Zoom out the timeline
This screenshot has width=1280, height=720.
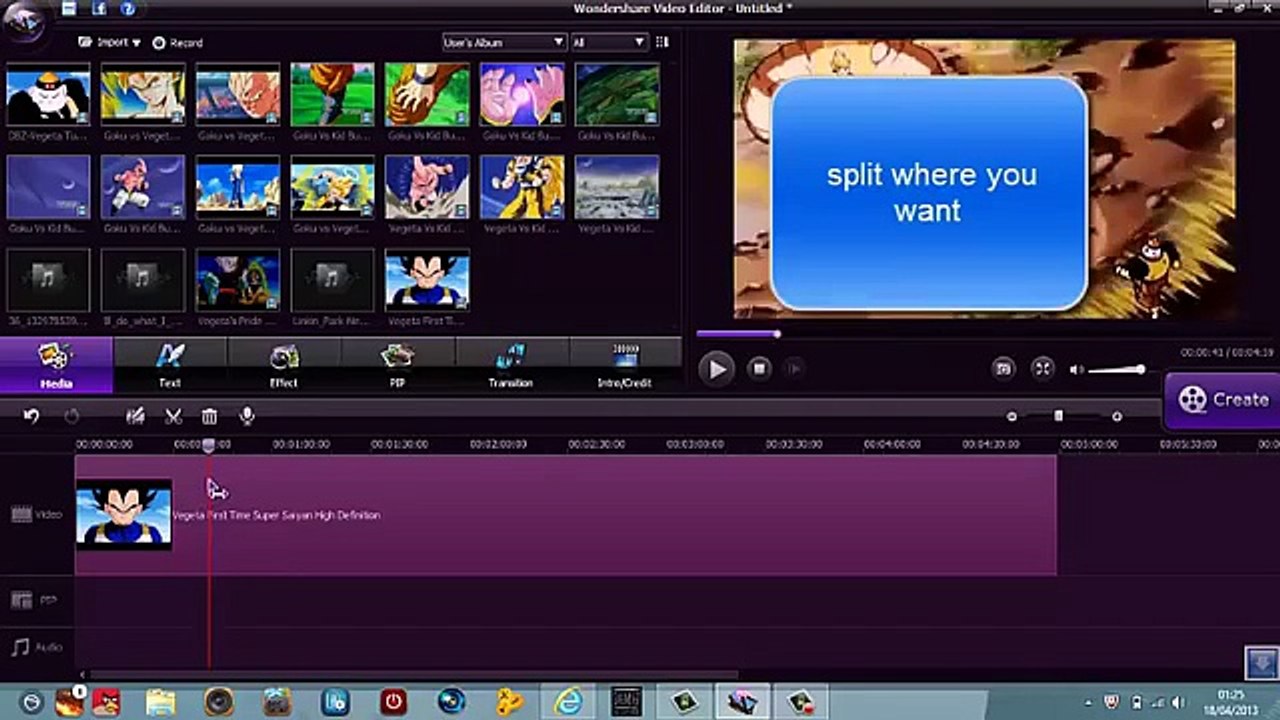tap(1011, 416)
